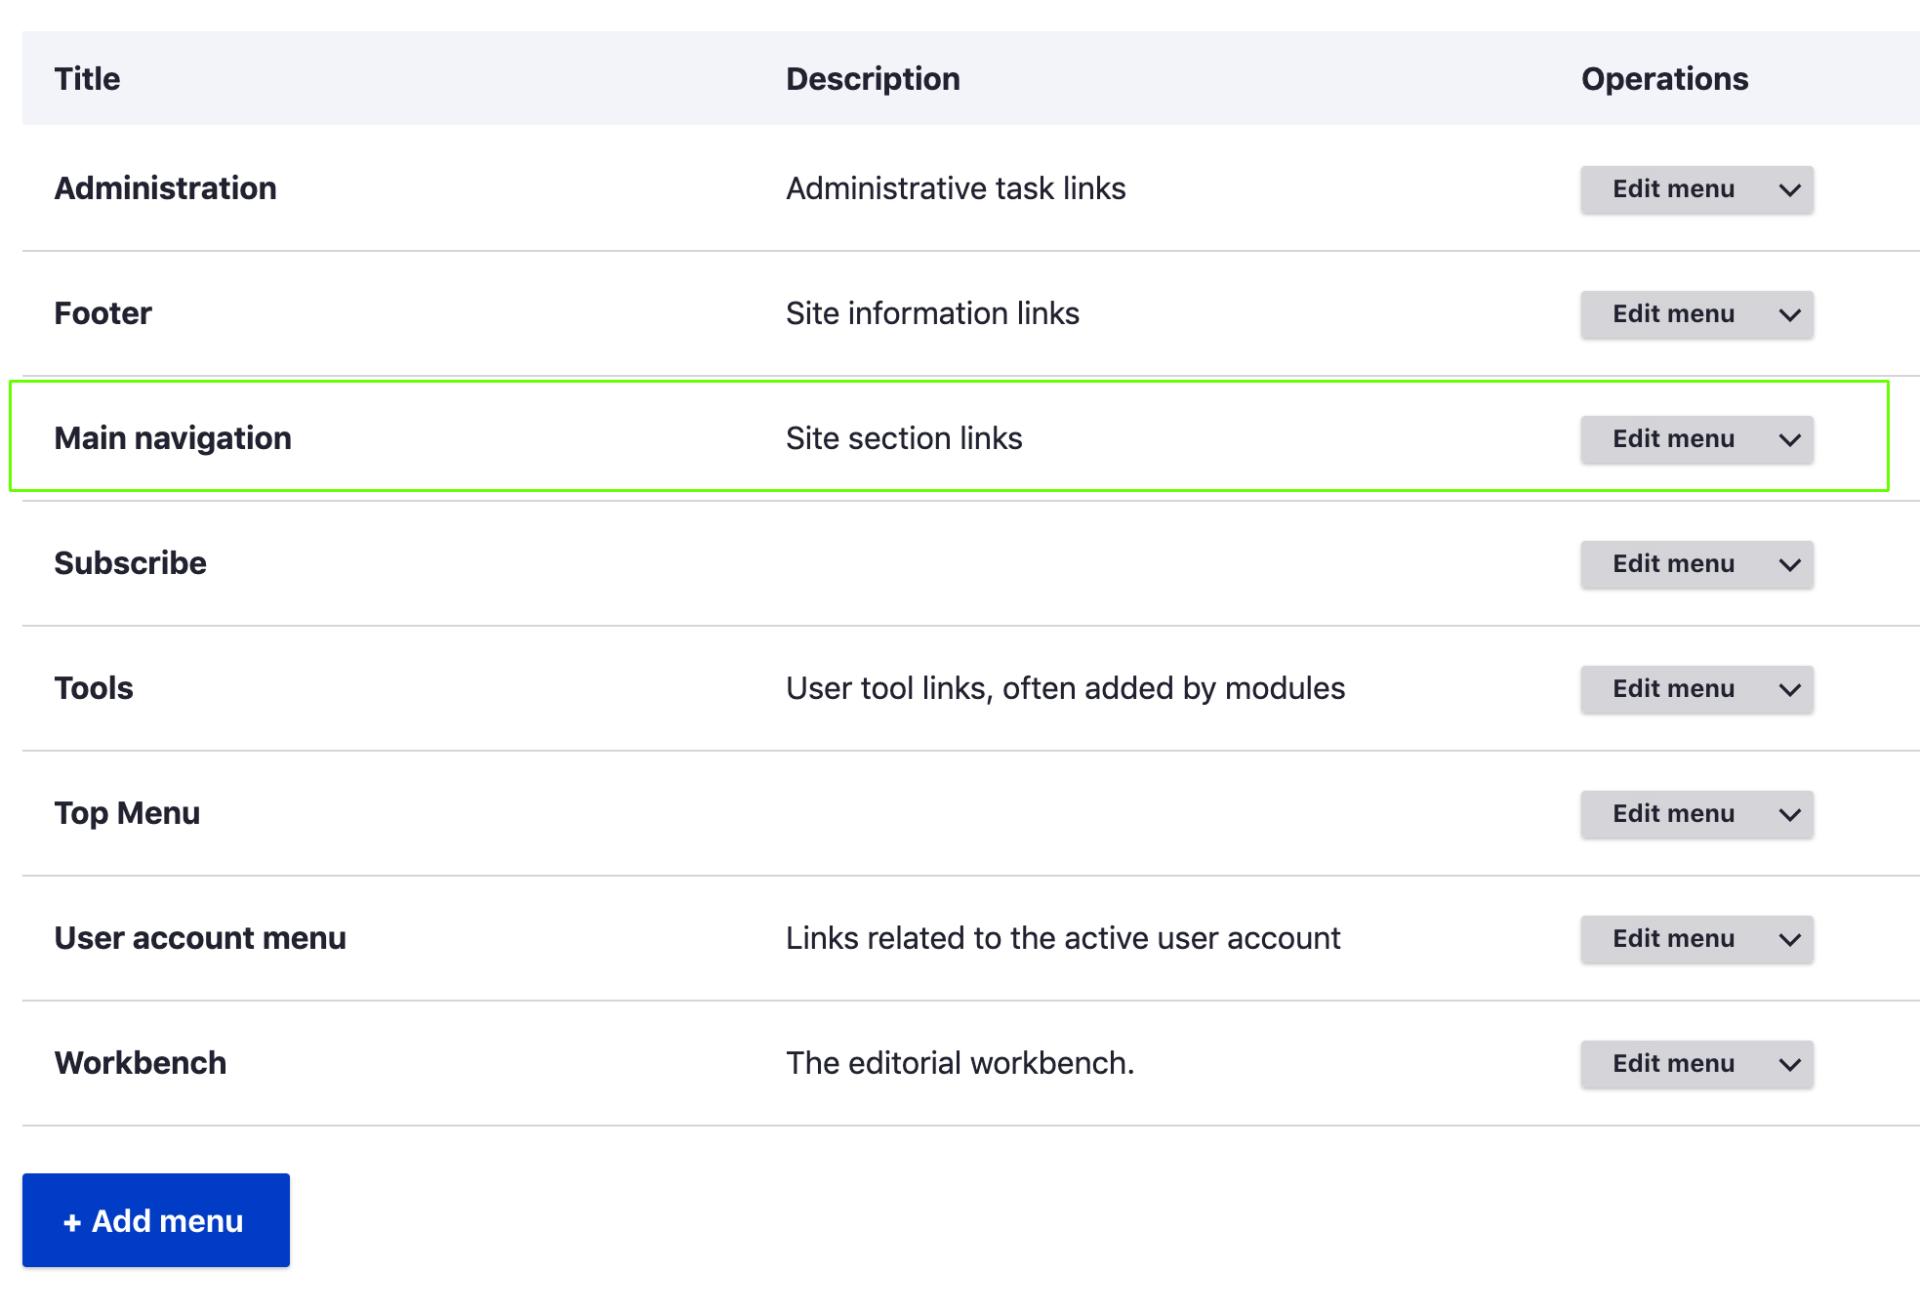Expand the operations arrow in Footer row
The width and height of the screenshot is (1920, 1311).
tap(1790, 314)
